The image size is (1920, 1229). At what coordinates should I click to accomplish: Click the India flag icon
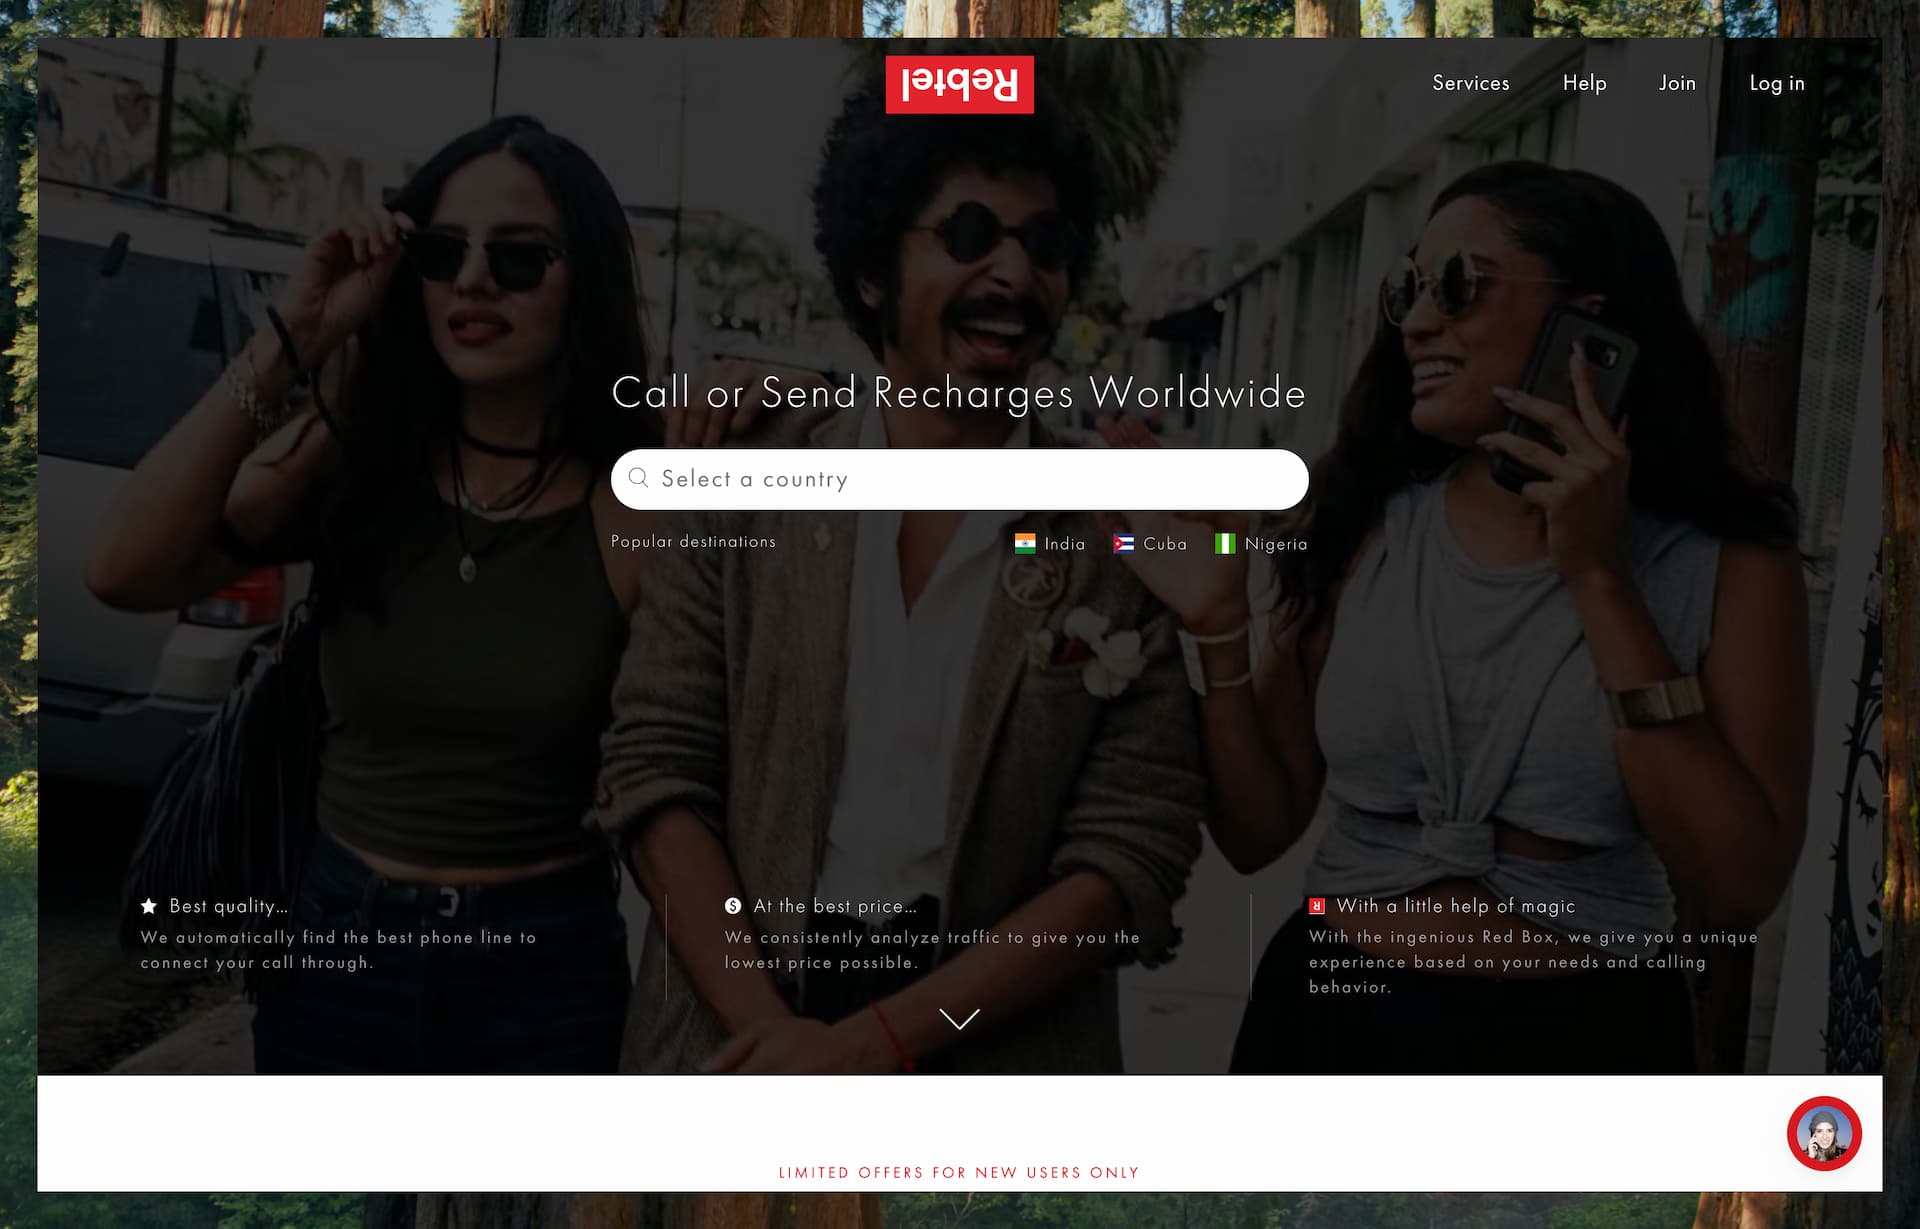click(x=1025, y=543)
